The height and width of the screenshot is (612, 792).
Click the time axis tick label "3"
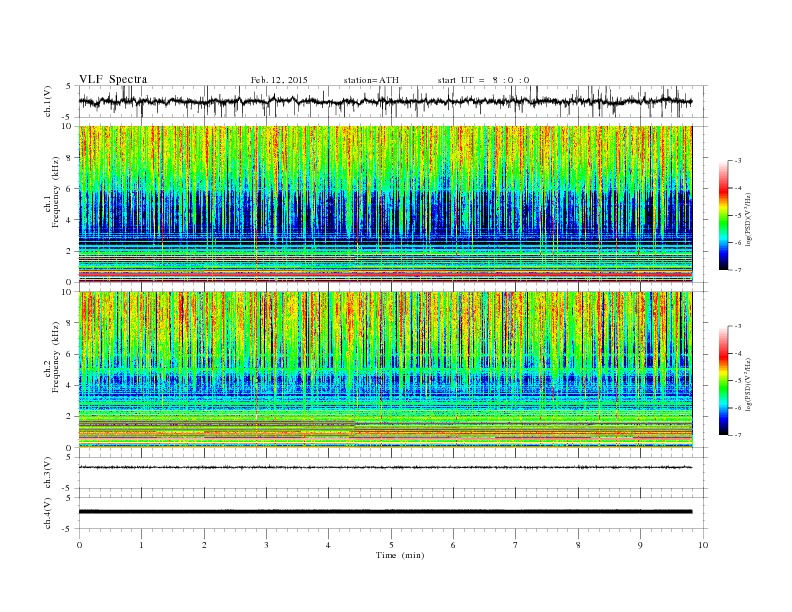[266, 545]
